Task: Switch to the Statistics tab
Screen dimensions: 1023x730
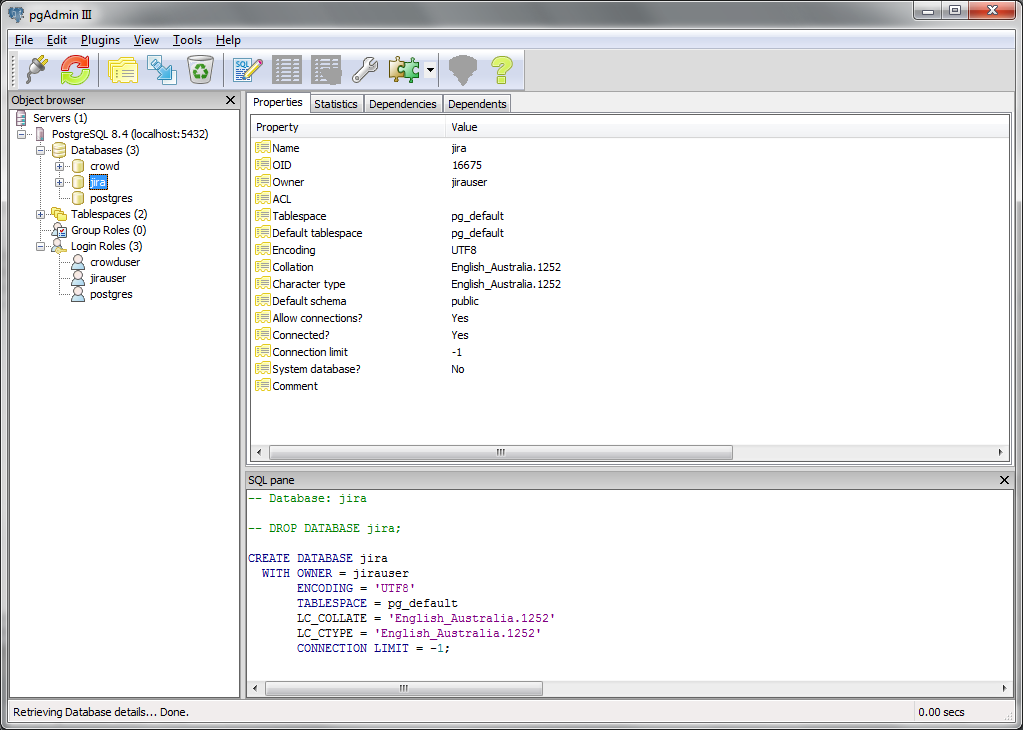Action: tap(336, 104)
